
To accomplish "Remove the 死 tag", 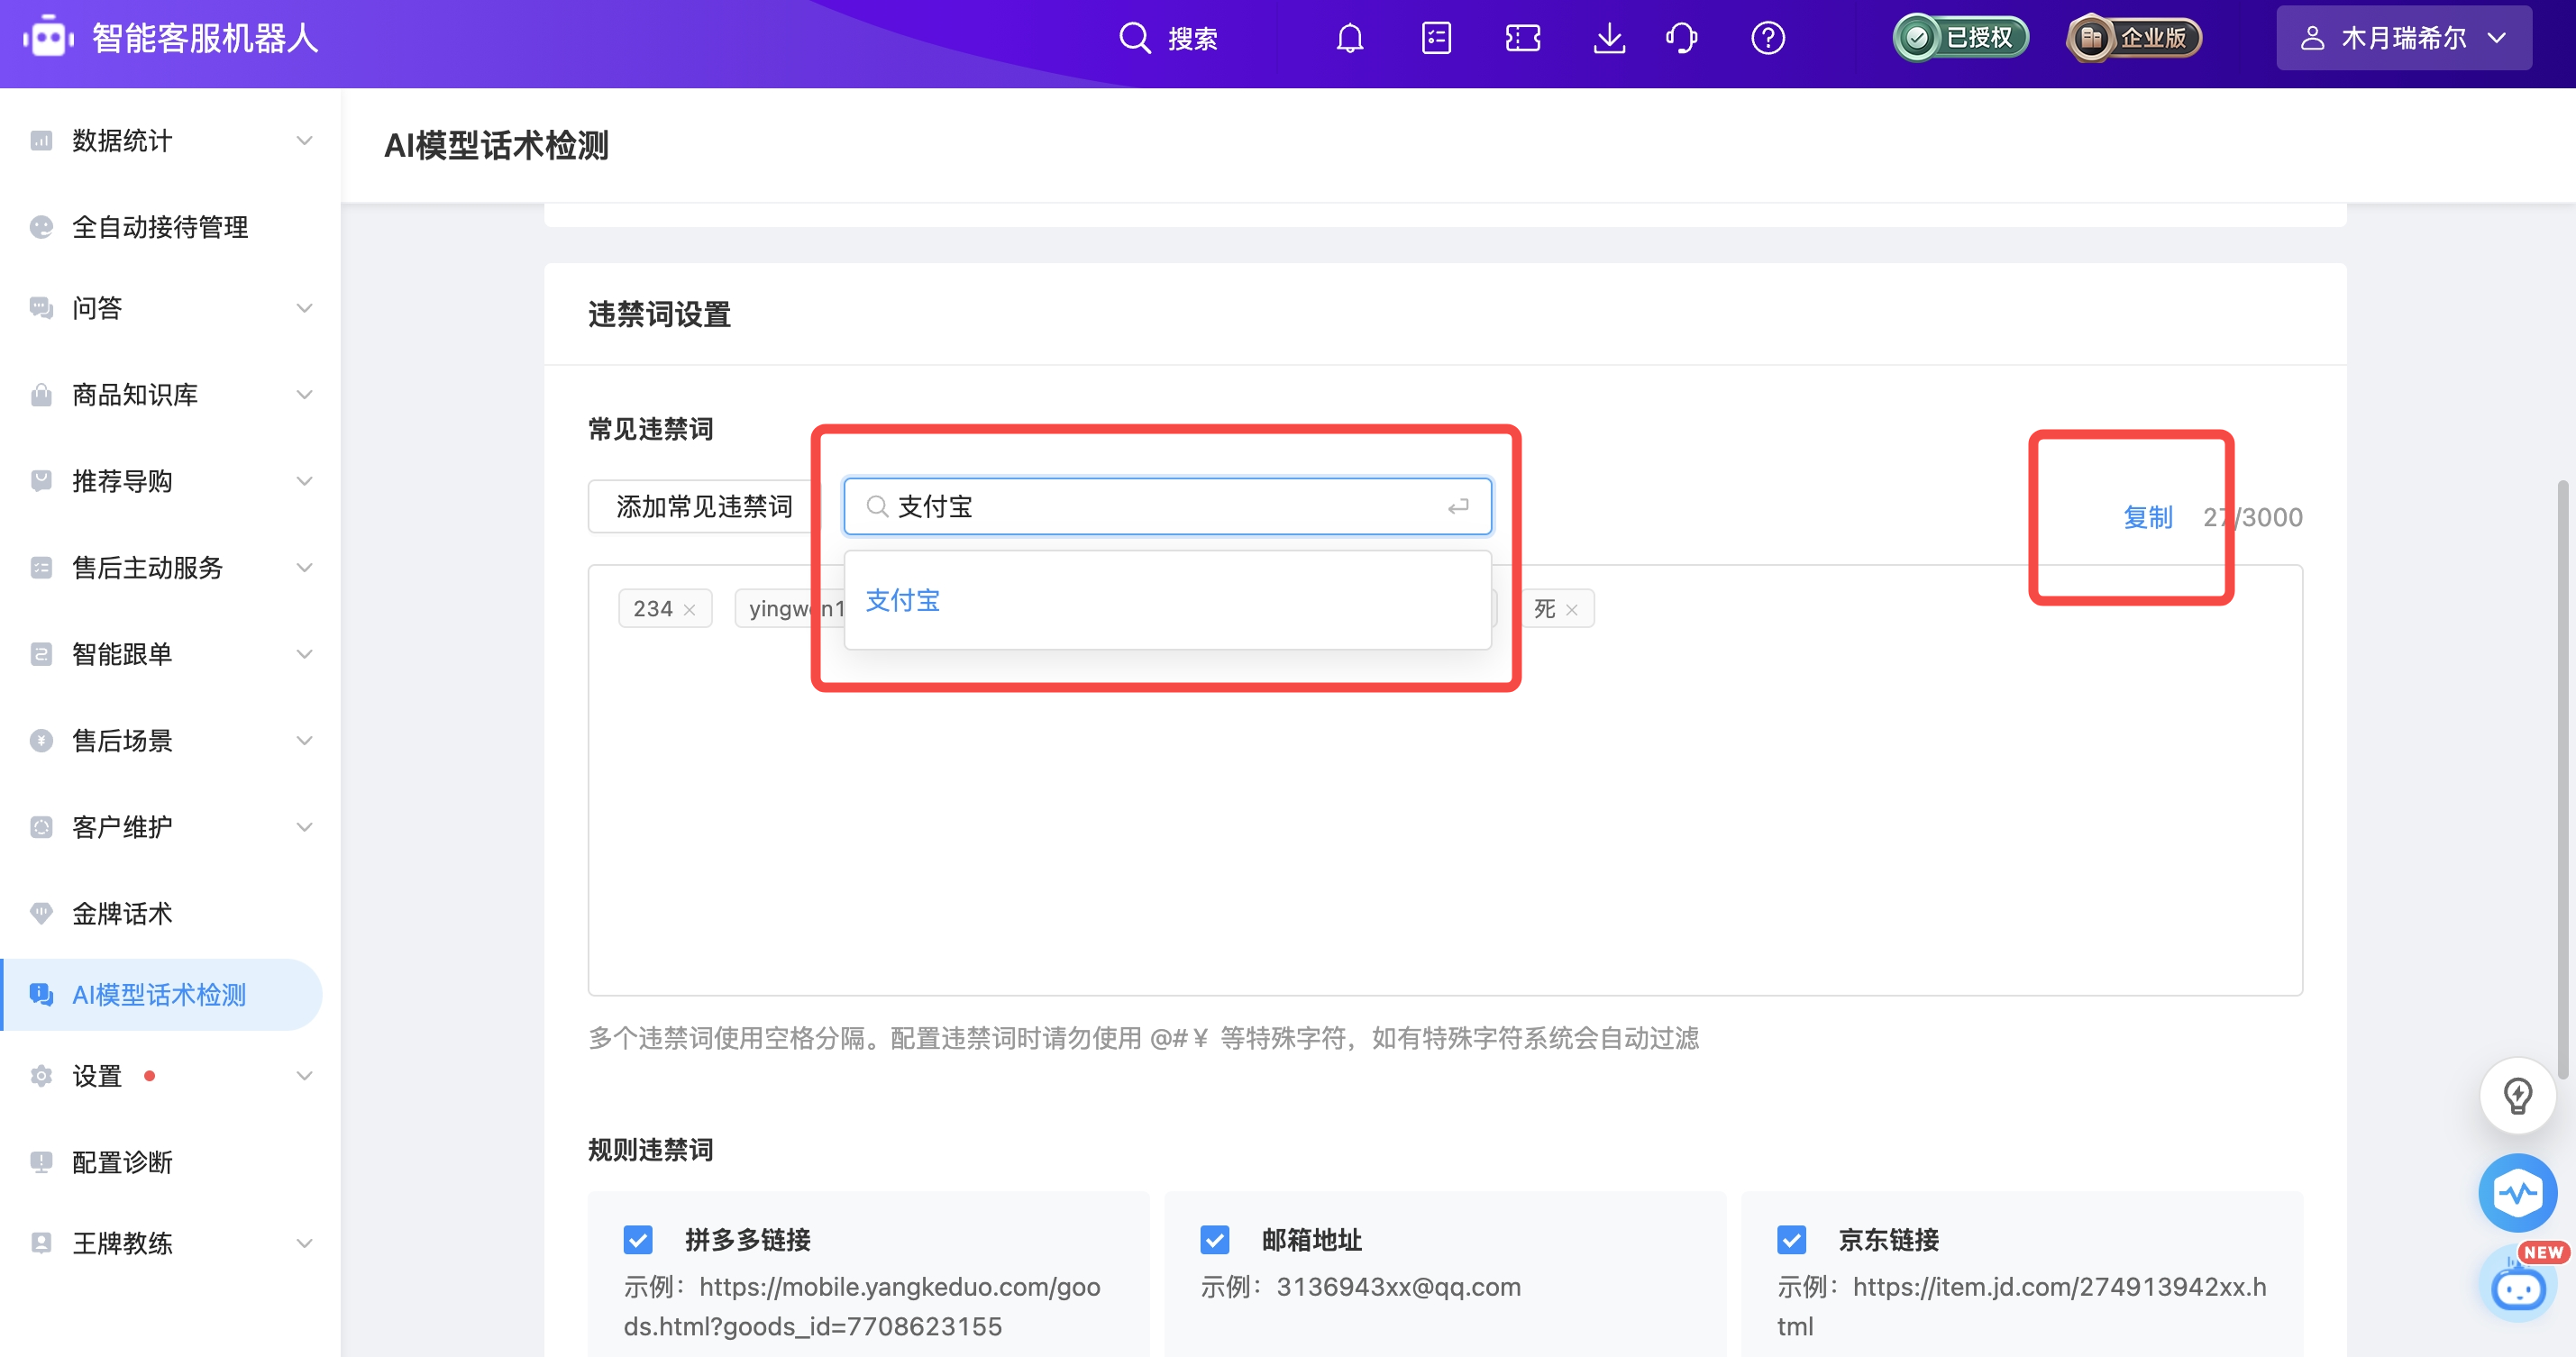I will [x=1572, y=610].
